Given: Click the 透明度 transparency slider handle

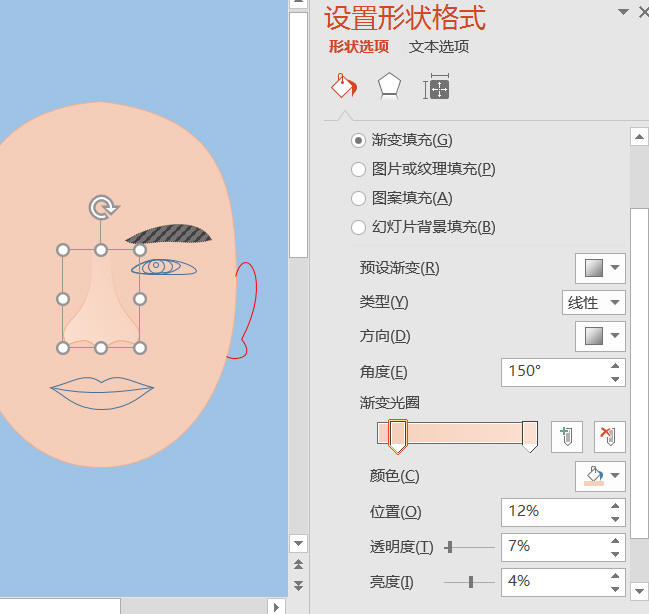Looking at the screenshot, I should point(449,547).
